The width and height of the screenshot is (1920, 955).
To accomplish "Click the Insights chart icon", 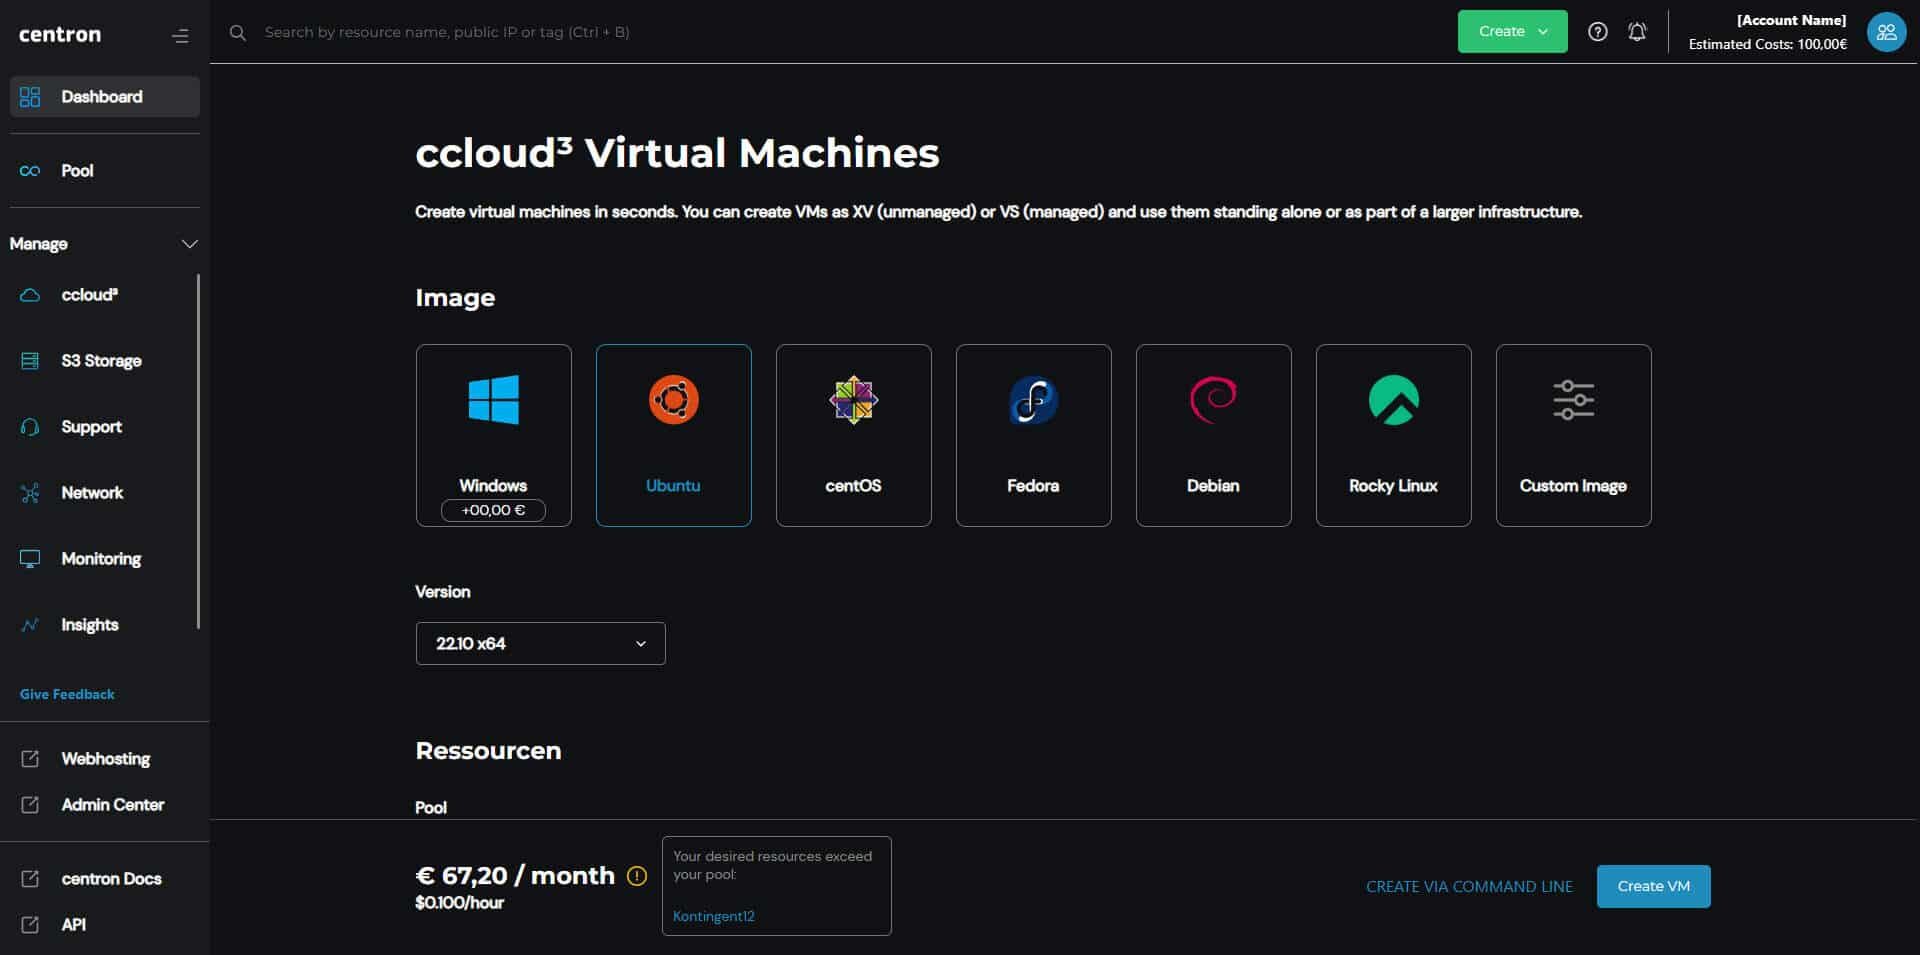I will click(x=30, y=625).
